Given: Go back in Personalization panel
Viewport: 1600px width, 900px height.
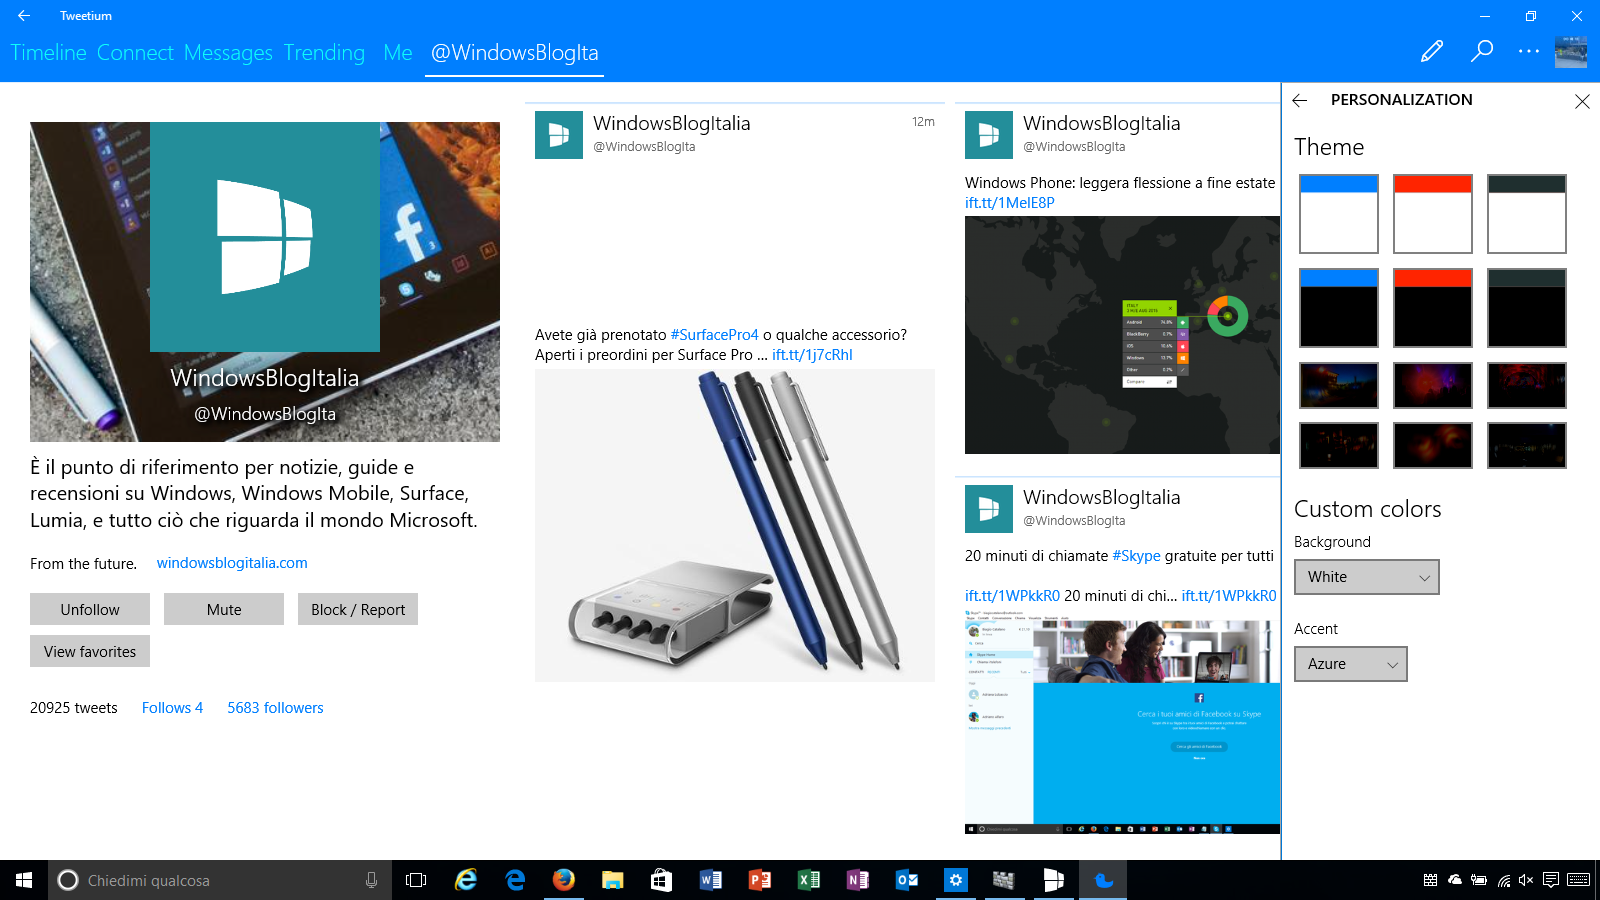Looking at the screenshot, I should (1300, 100).
